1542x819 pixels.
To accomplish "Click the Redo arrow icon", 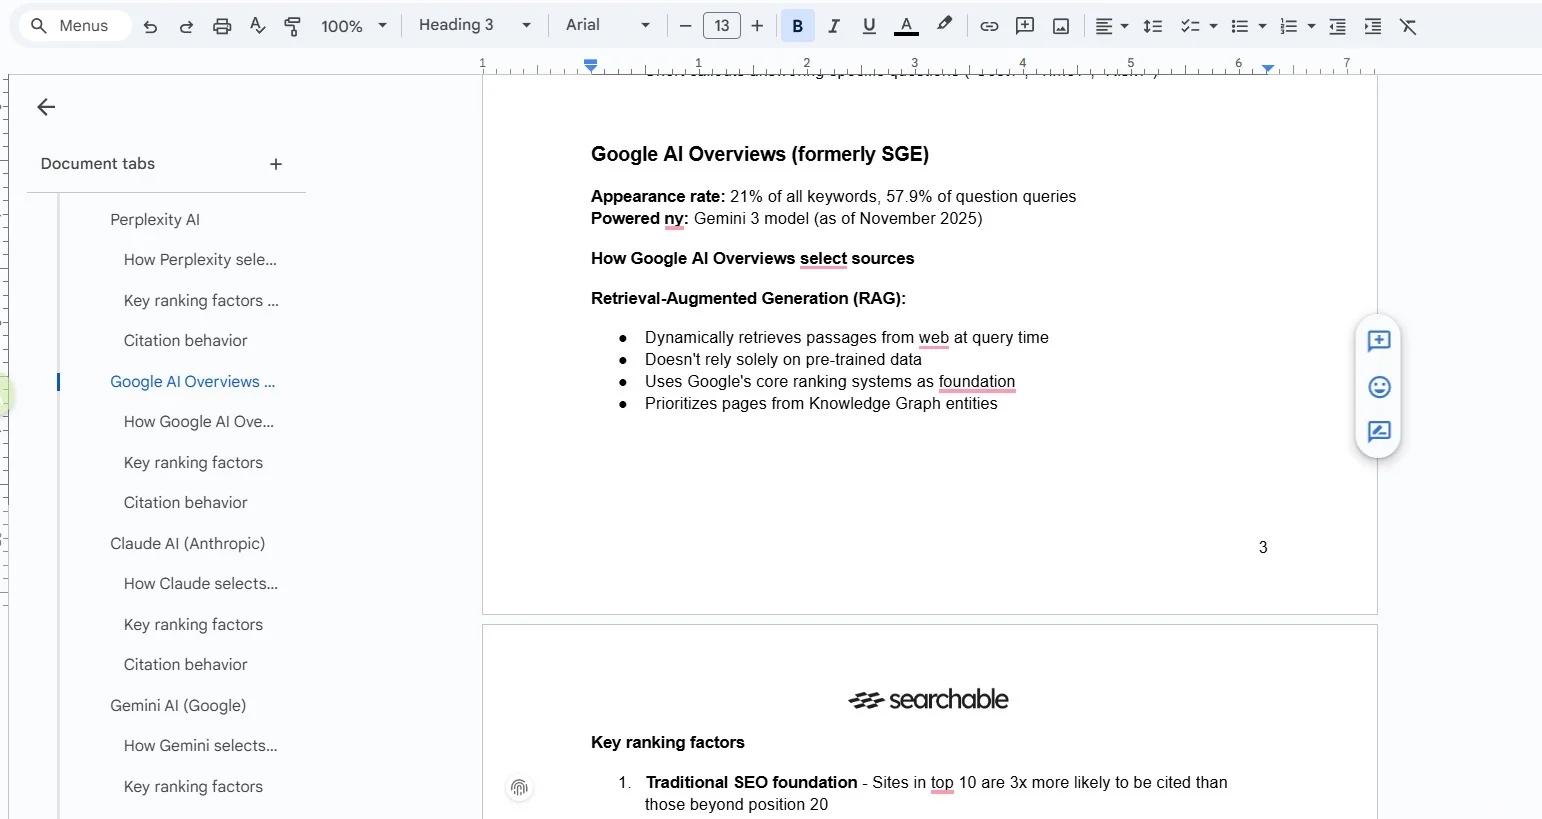I will [186, 26].
